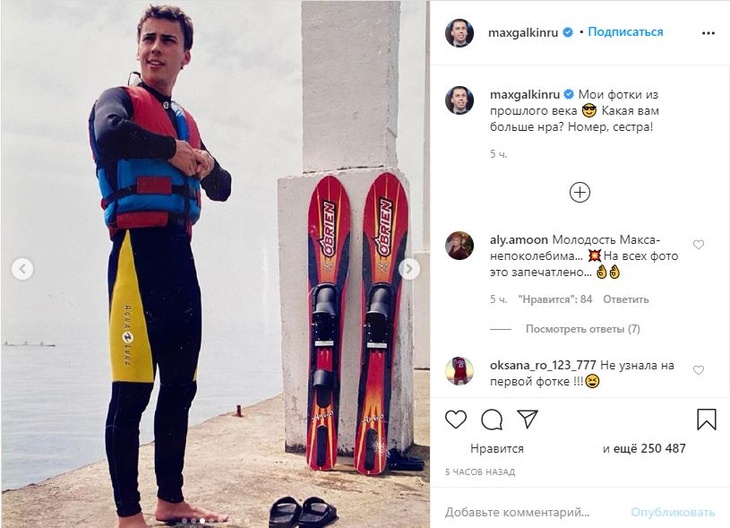Open three-dot post options menu

[708, 33]
